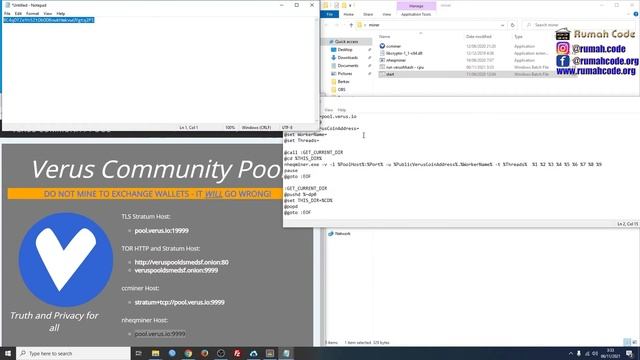Open the Help menu of the batch file Notepad
Screen dimensions: 640x360
pyautogui.click(x=342, y=110)
